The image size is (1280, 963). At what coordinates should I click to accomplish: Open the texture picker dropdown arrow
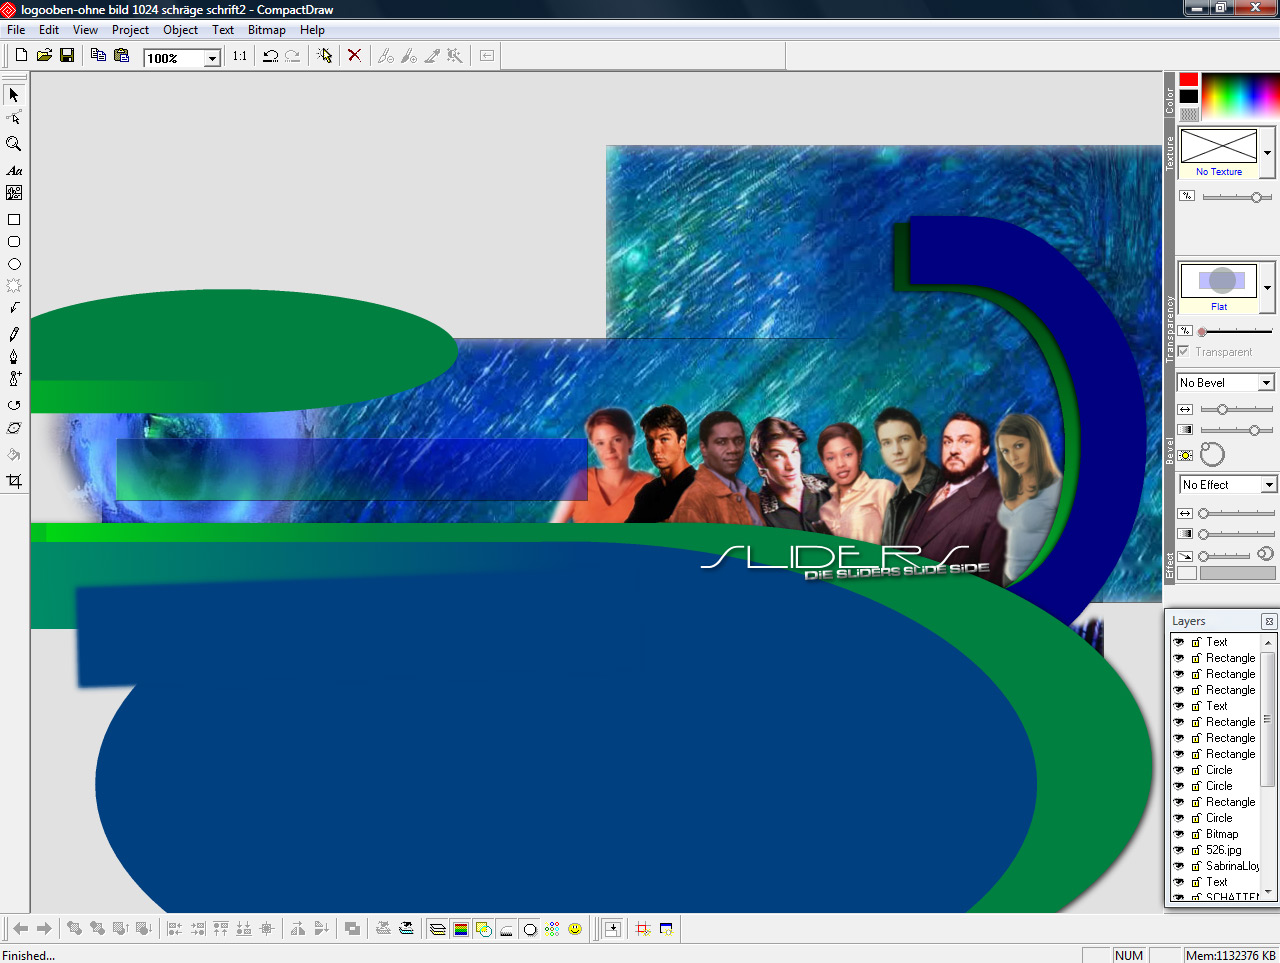pos(1268,153)
